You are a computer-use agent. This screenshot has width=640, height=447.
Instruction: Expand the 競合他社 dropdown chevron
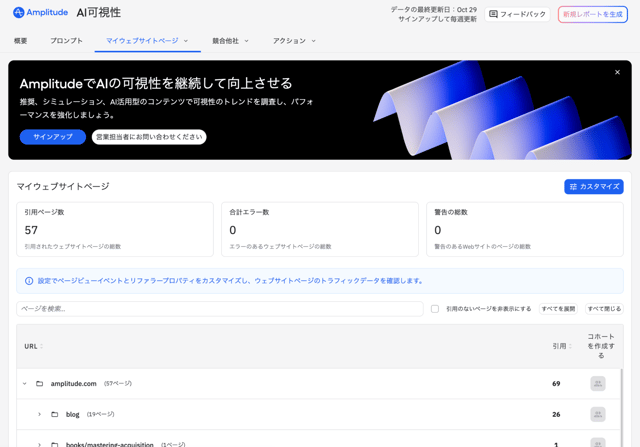[x=246, y=41]
